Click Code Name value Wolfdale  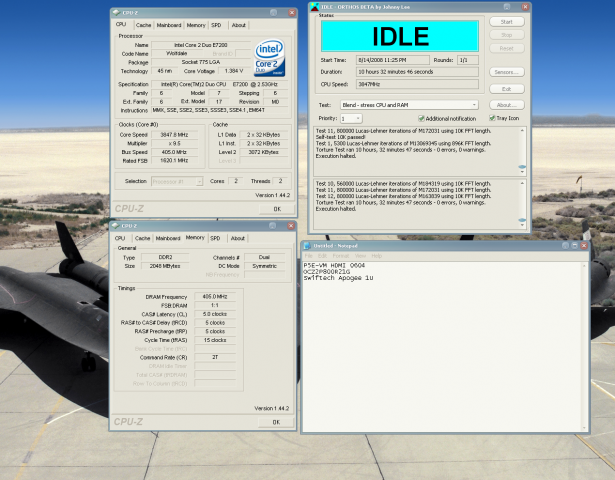176,53
